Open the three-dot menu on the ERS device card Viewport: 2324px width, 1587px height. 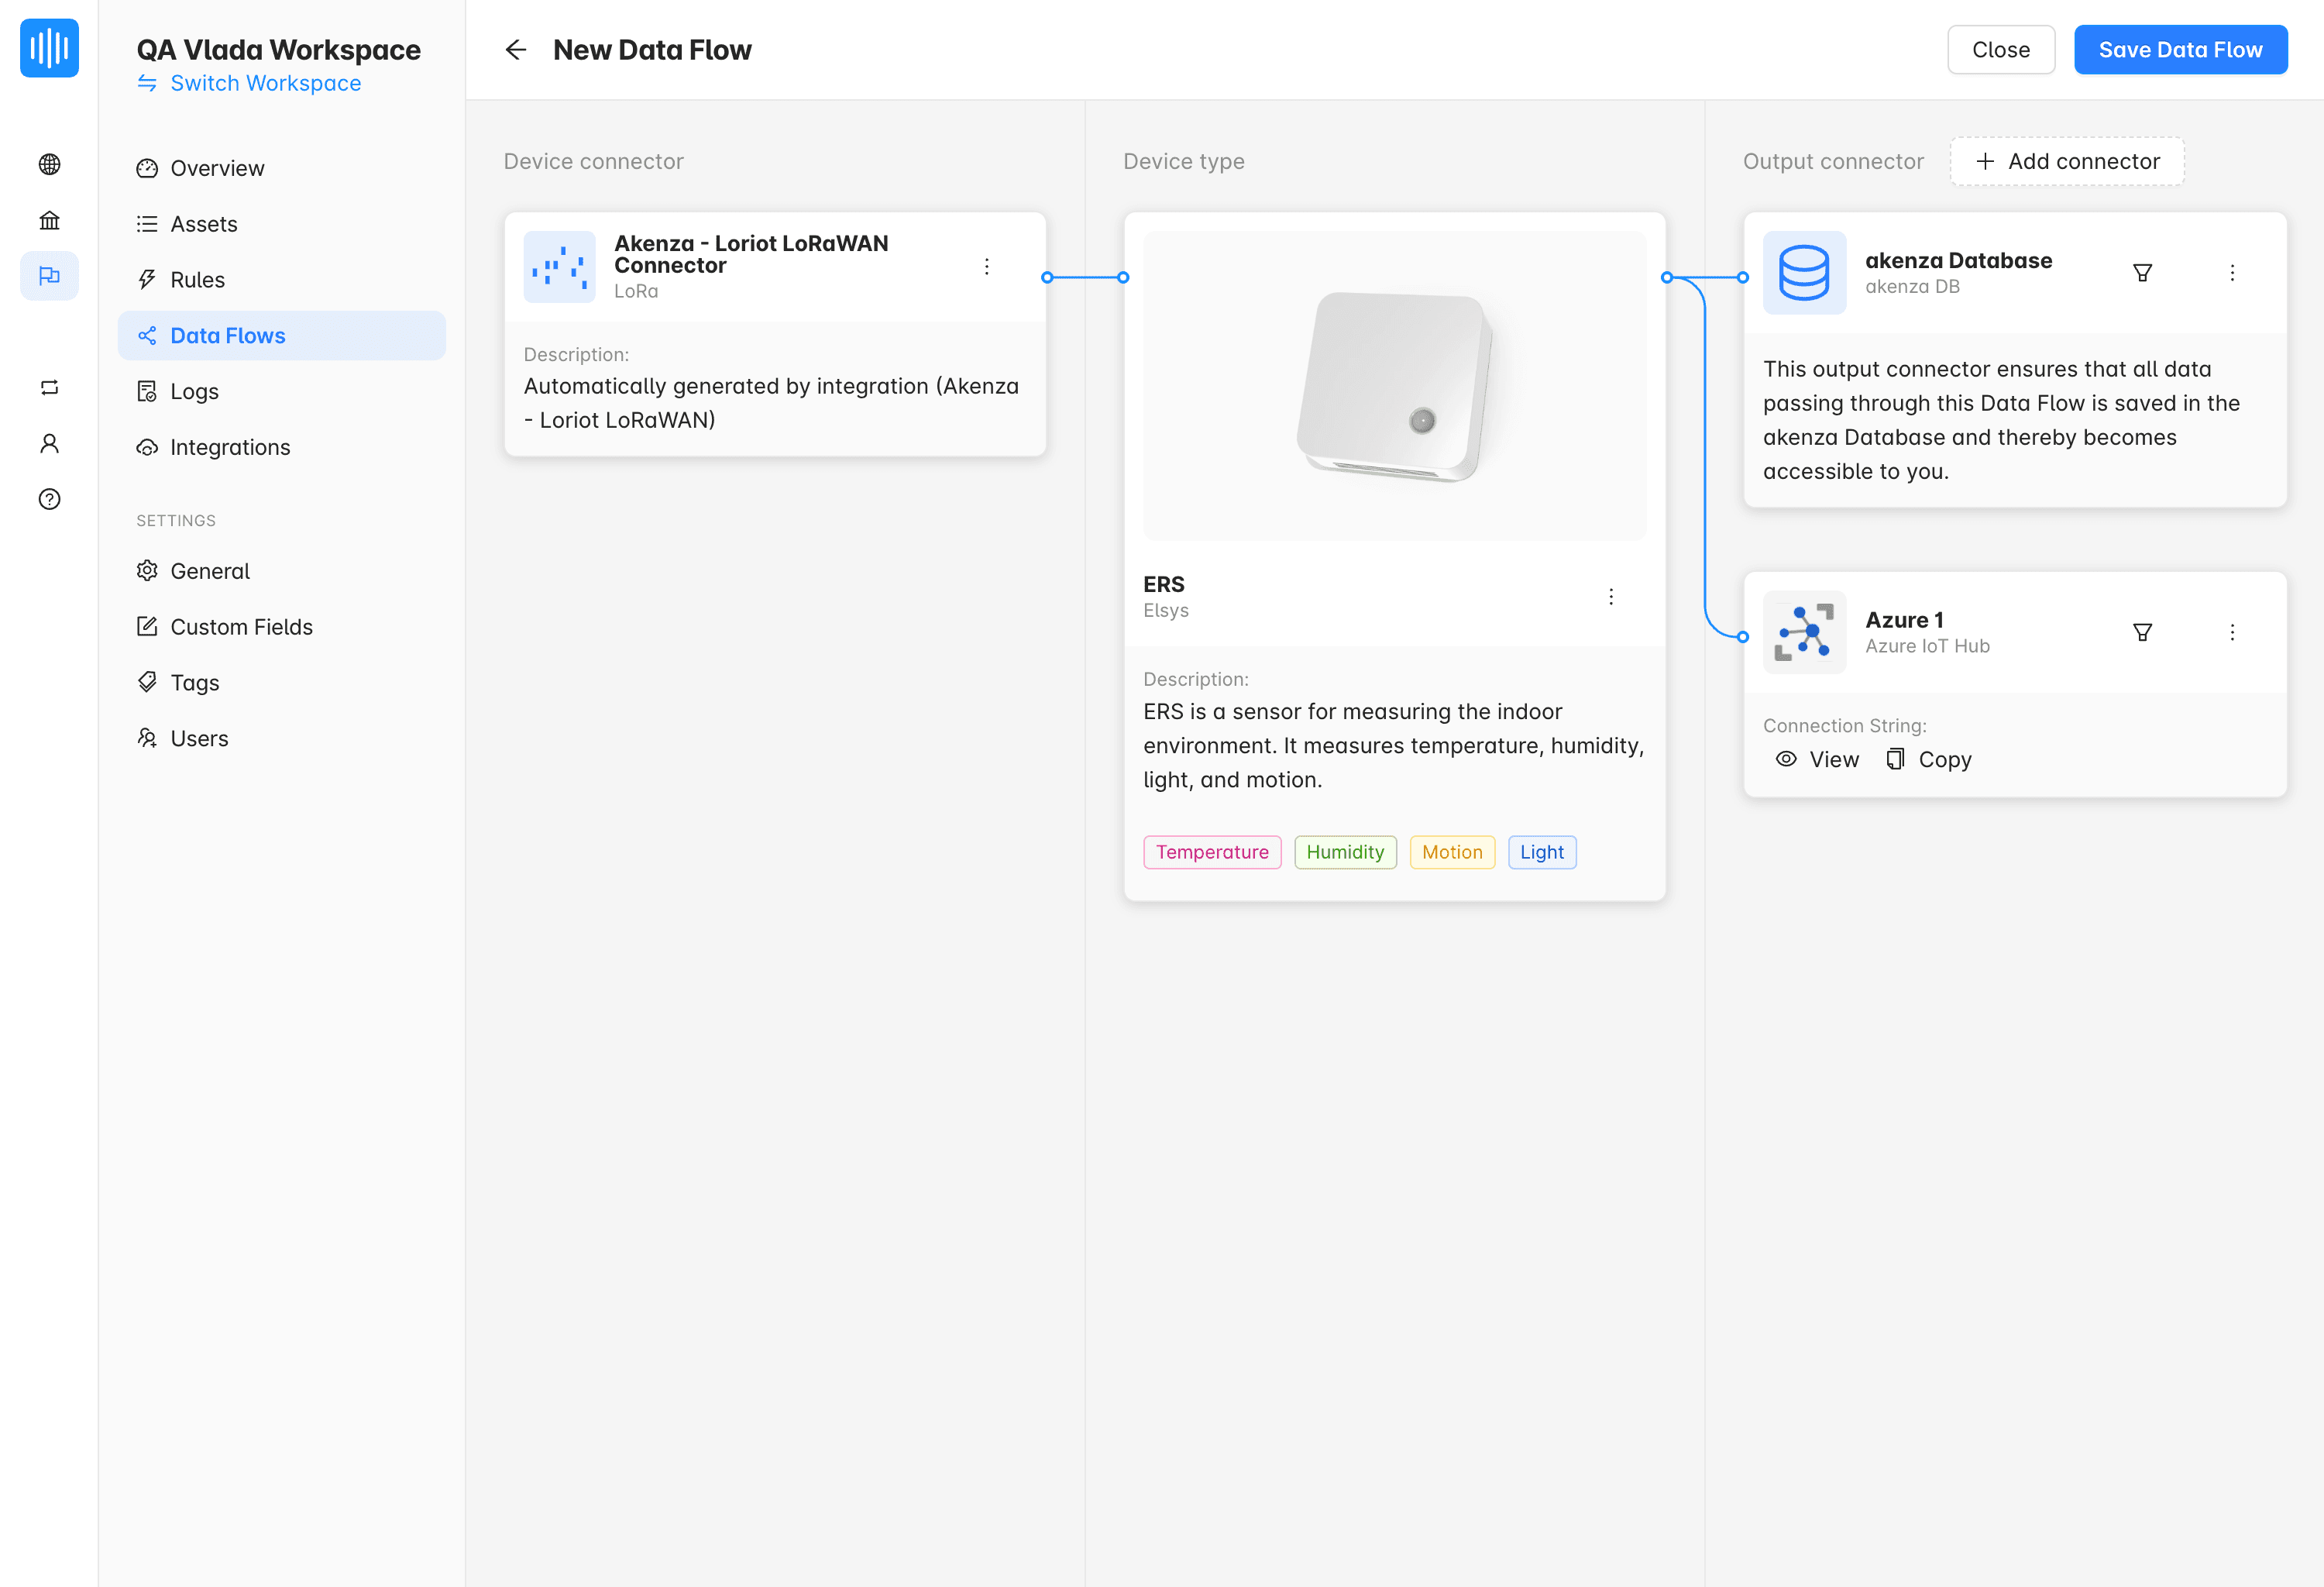pyautogui.click(x=1611, y=596)
